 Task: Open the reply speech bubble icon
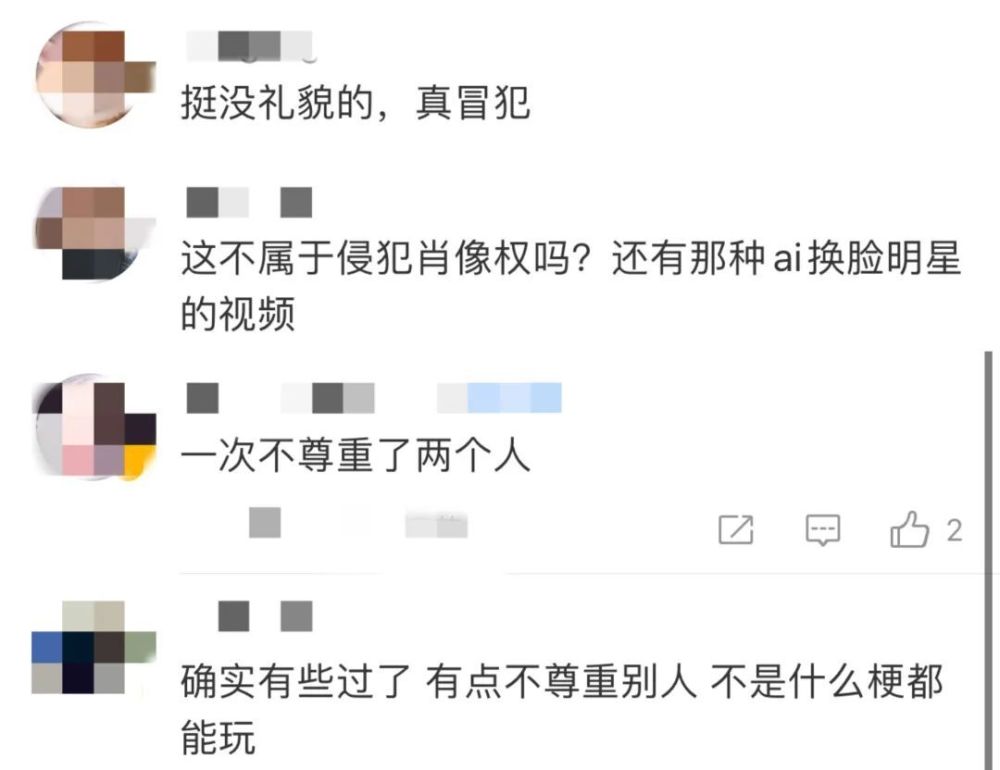pos(823,529)
